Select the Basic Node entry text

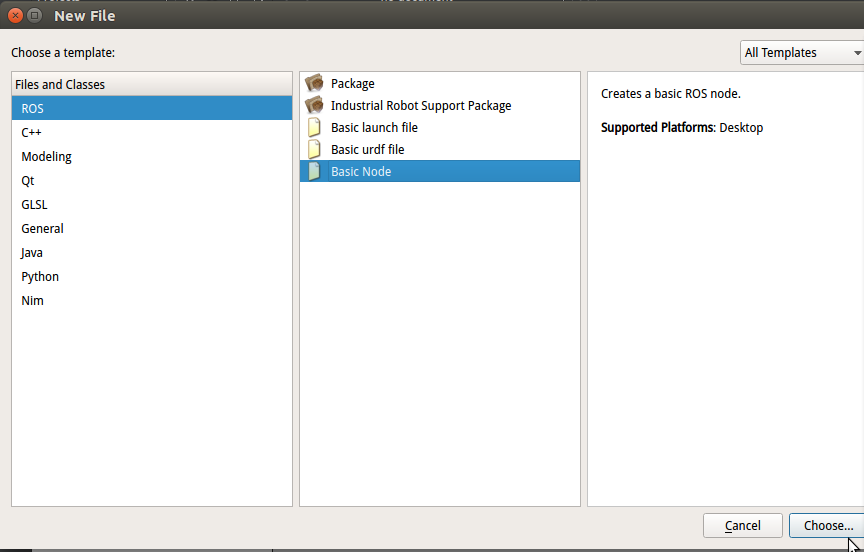click(x=361, y=171)
